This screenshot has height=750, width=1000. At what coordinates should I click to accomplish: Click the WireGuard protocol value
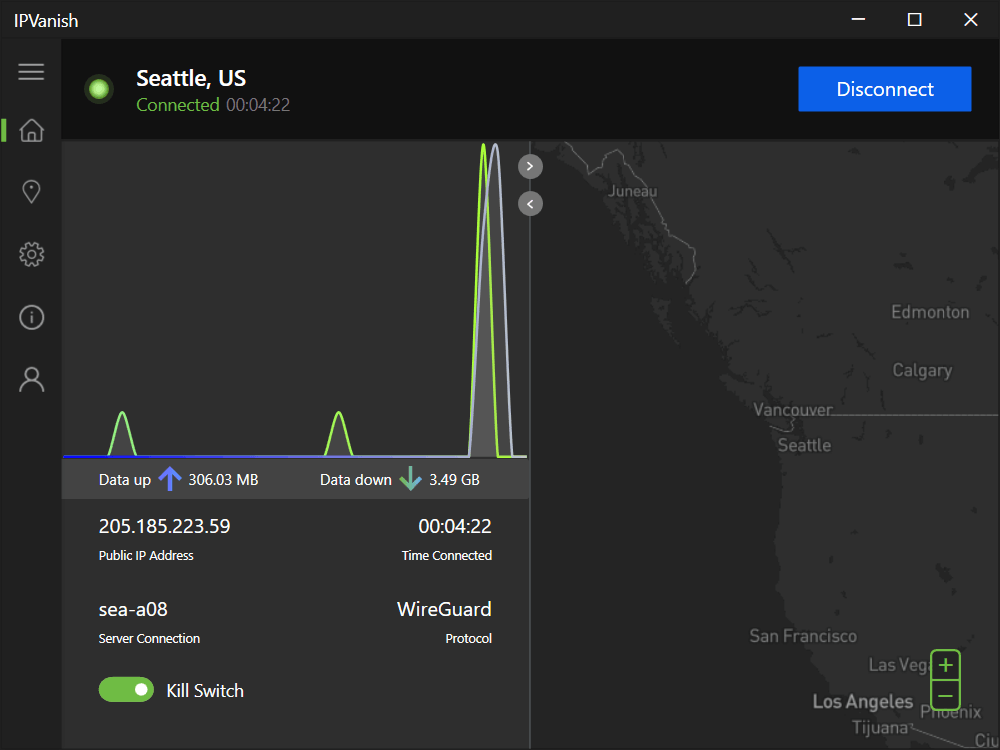[444, 609]
